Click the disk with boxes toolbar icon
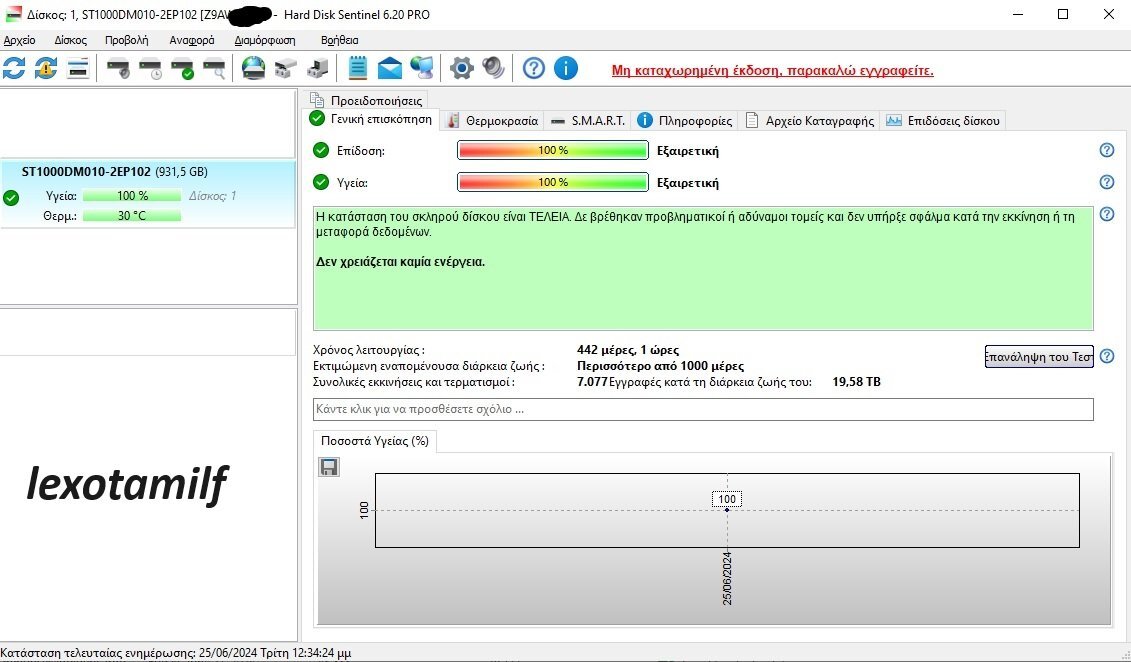 286,69
